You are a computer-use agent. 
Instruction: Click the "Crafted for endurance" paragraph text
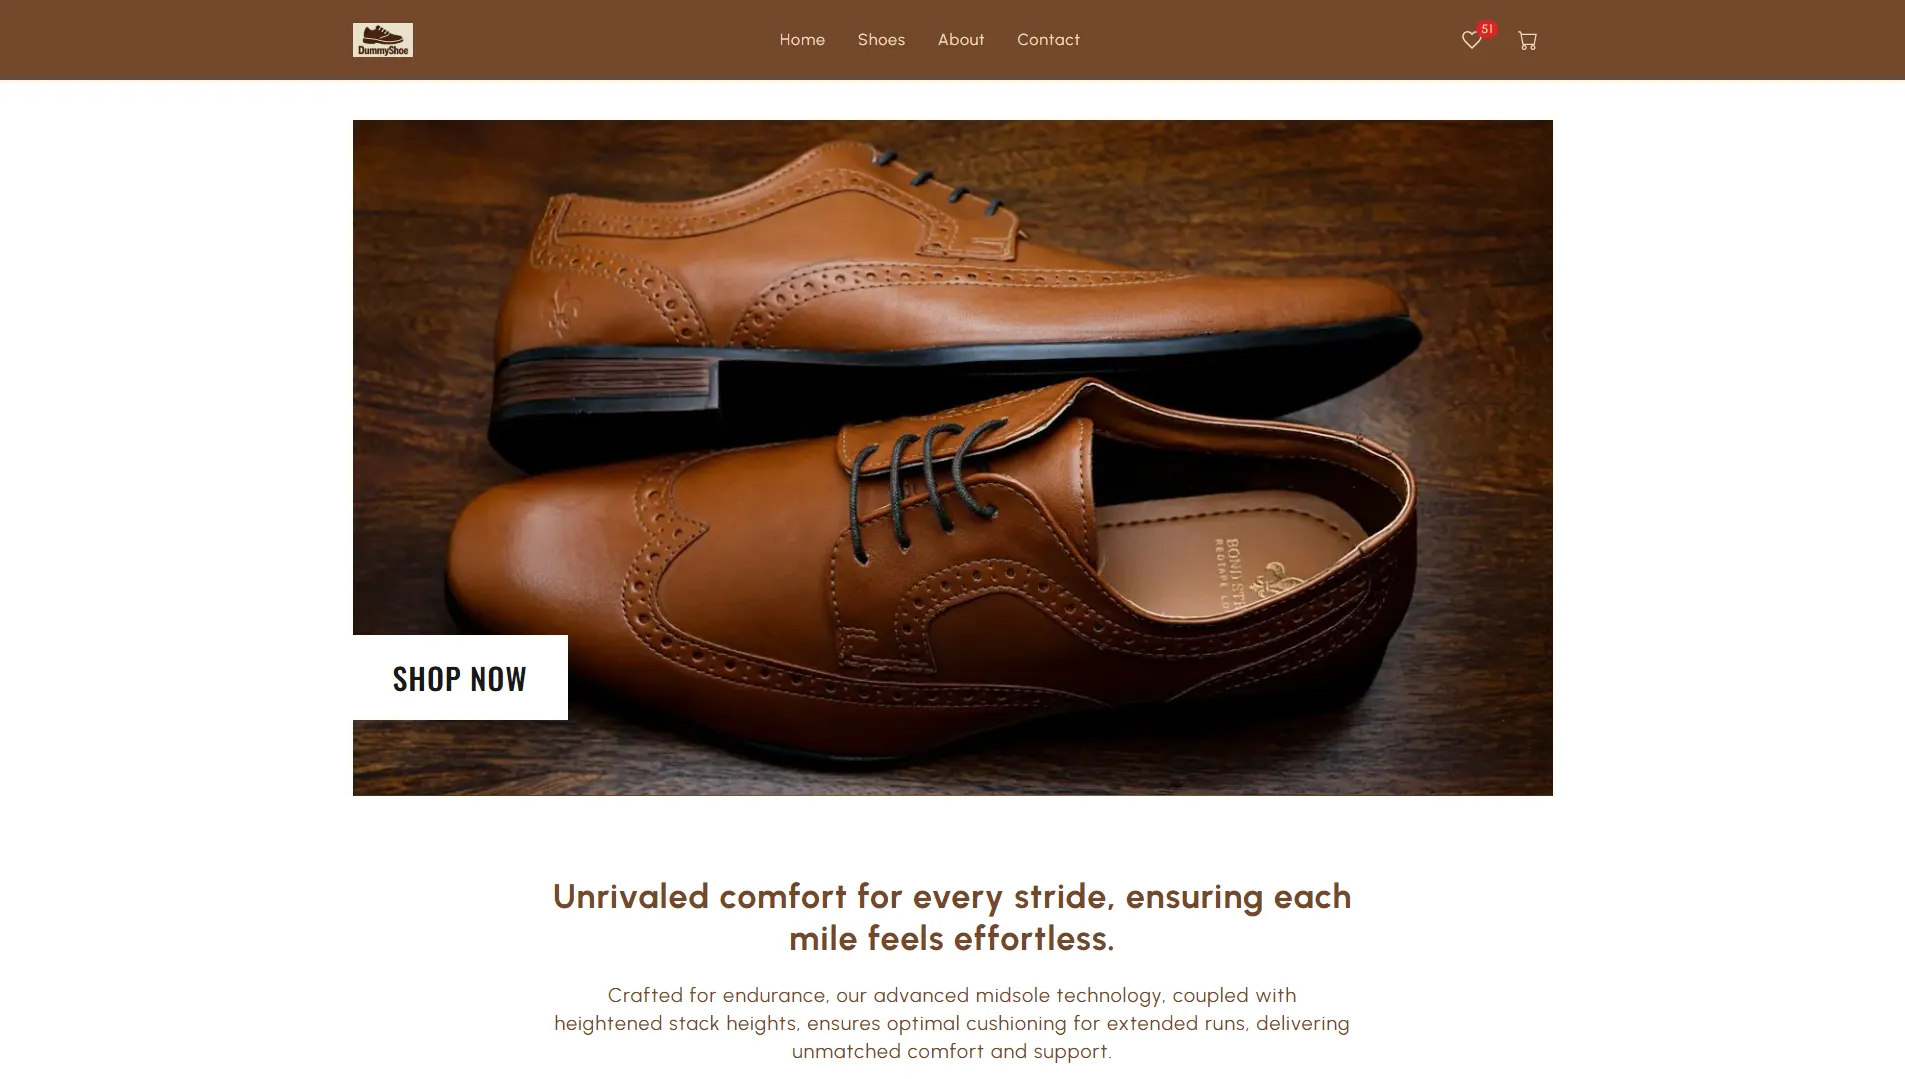pyautogui.click(x=951, y=1023)
